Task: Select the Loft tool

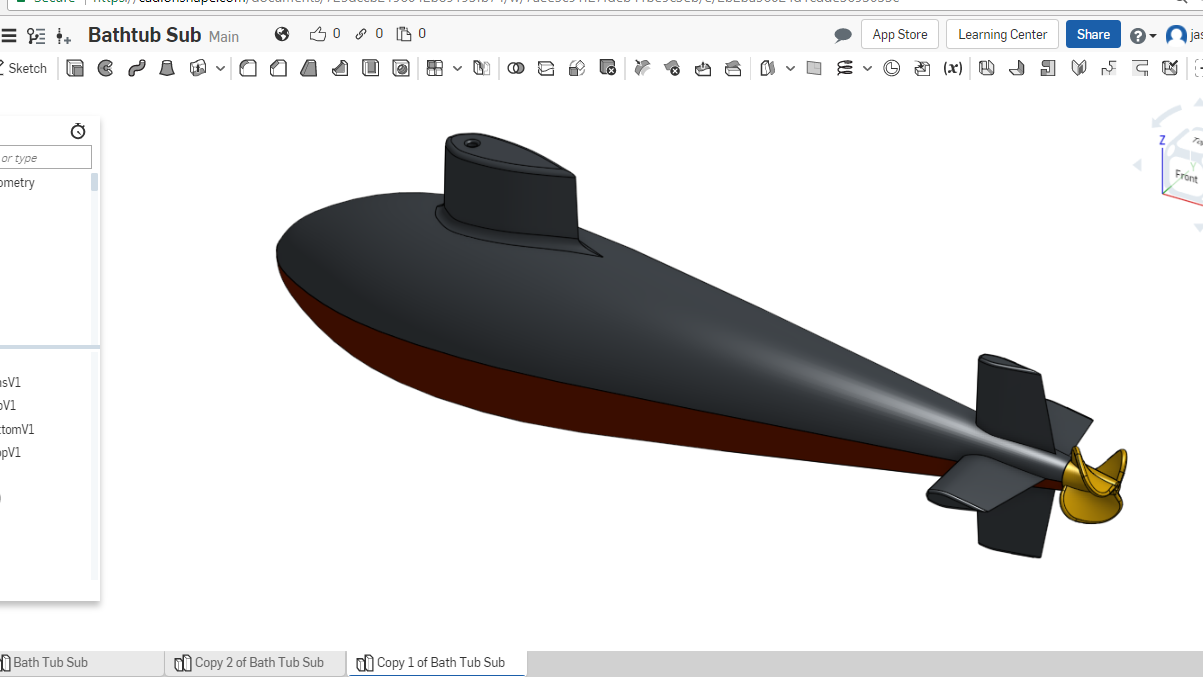Action: pos(167,69)
